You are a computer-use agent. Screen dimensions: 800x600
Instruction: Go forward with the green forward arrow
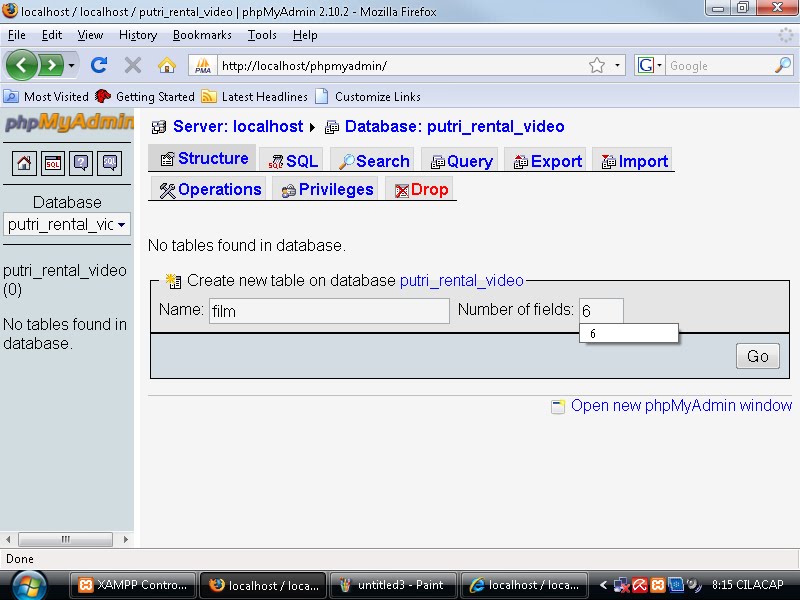pyautogui.click(x=51, y=65)
